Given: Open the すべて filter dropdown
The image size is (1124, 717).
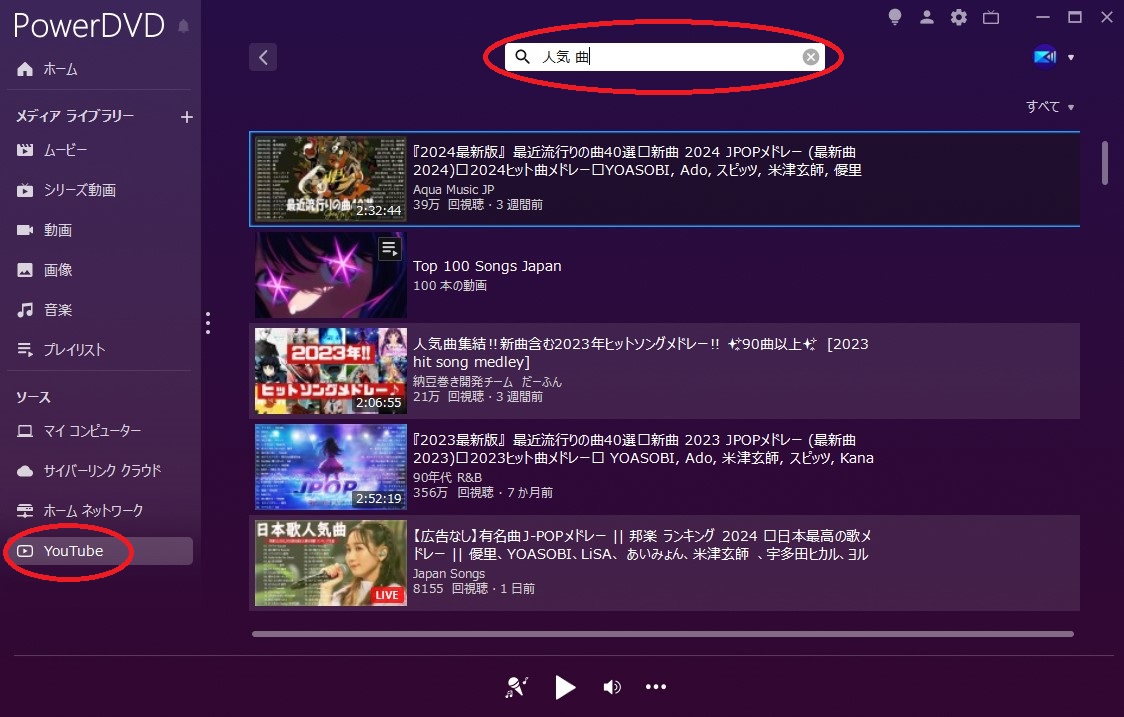Looking at the screenshot, I should tap(1050, 107).
